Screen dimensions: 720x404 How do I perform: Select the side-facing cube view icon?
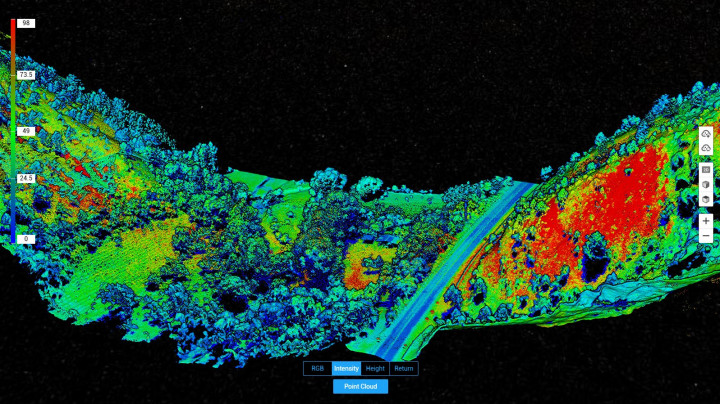coord(706,185)
